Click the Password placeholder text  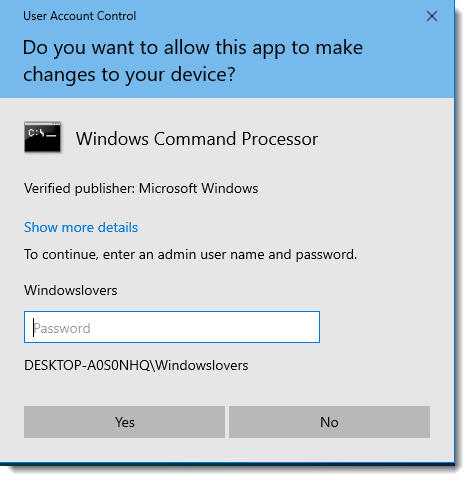pos(62,328)
